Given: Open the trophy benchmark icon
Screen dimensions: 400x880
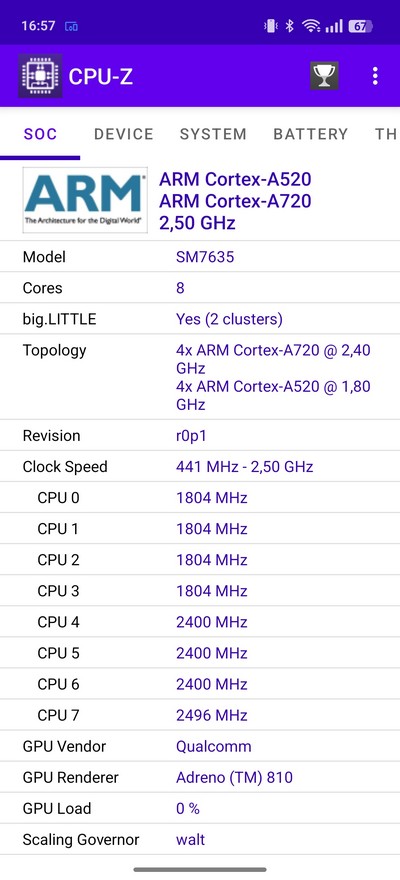Looking at the screenshot, I should [x=324, y=76].
